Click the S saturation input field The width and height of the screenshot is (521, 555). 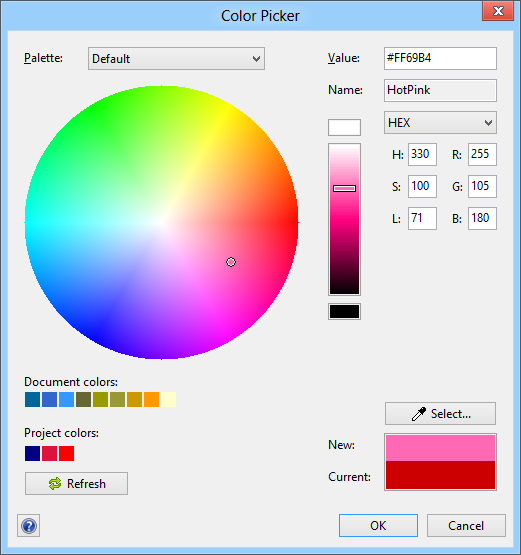(x=422, y=186)
